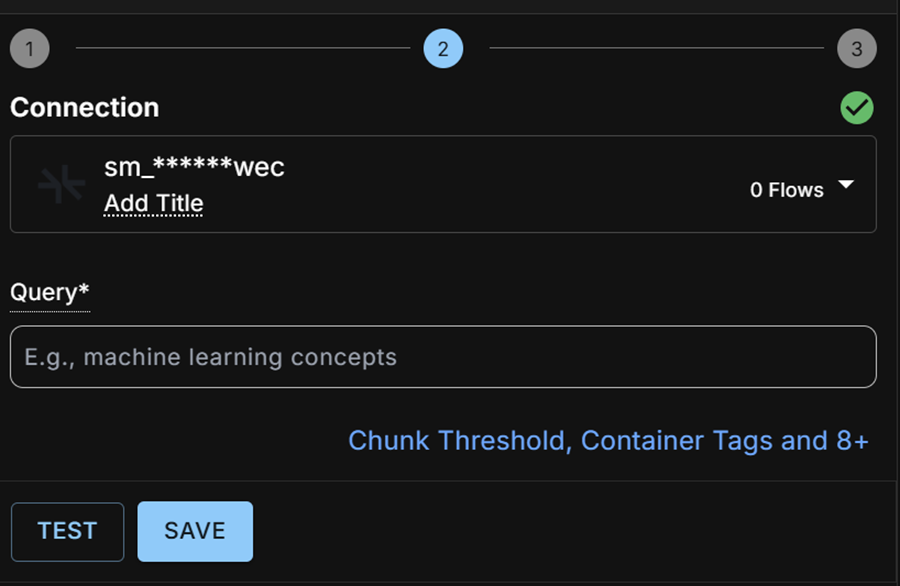Select the highlighted step 2 circle
Image resolution: width=900 pixels, height=586 pixels.
click(x=443, y=48)
